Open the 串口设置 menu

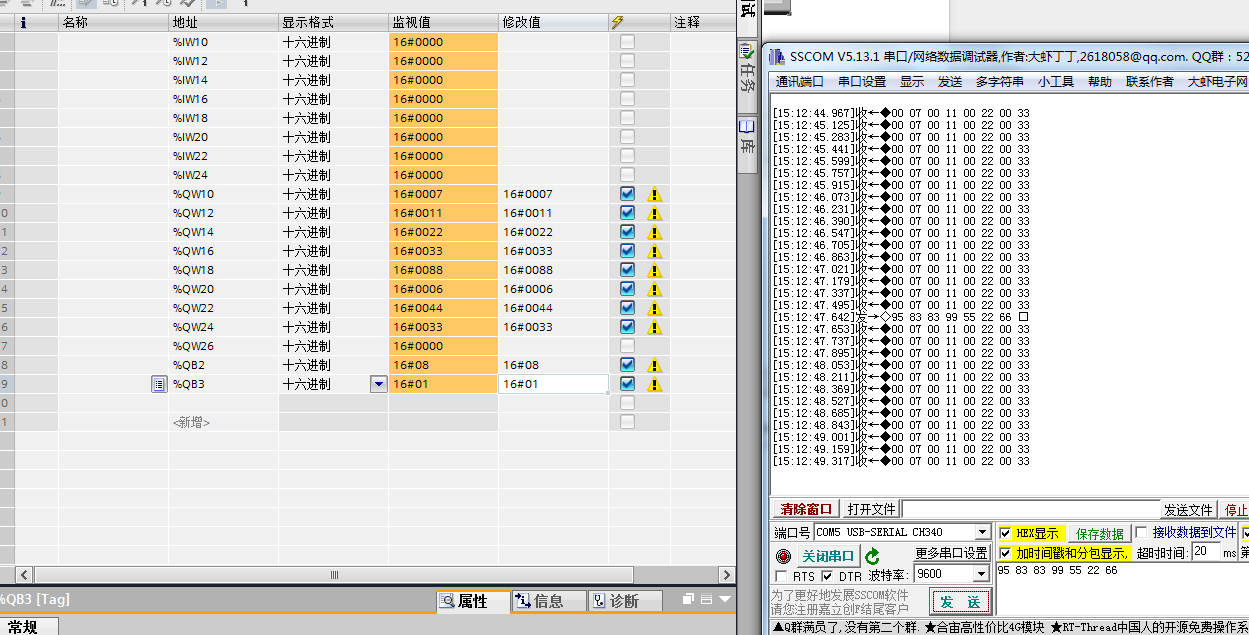click(x=862, y=82)
